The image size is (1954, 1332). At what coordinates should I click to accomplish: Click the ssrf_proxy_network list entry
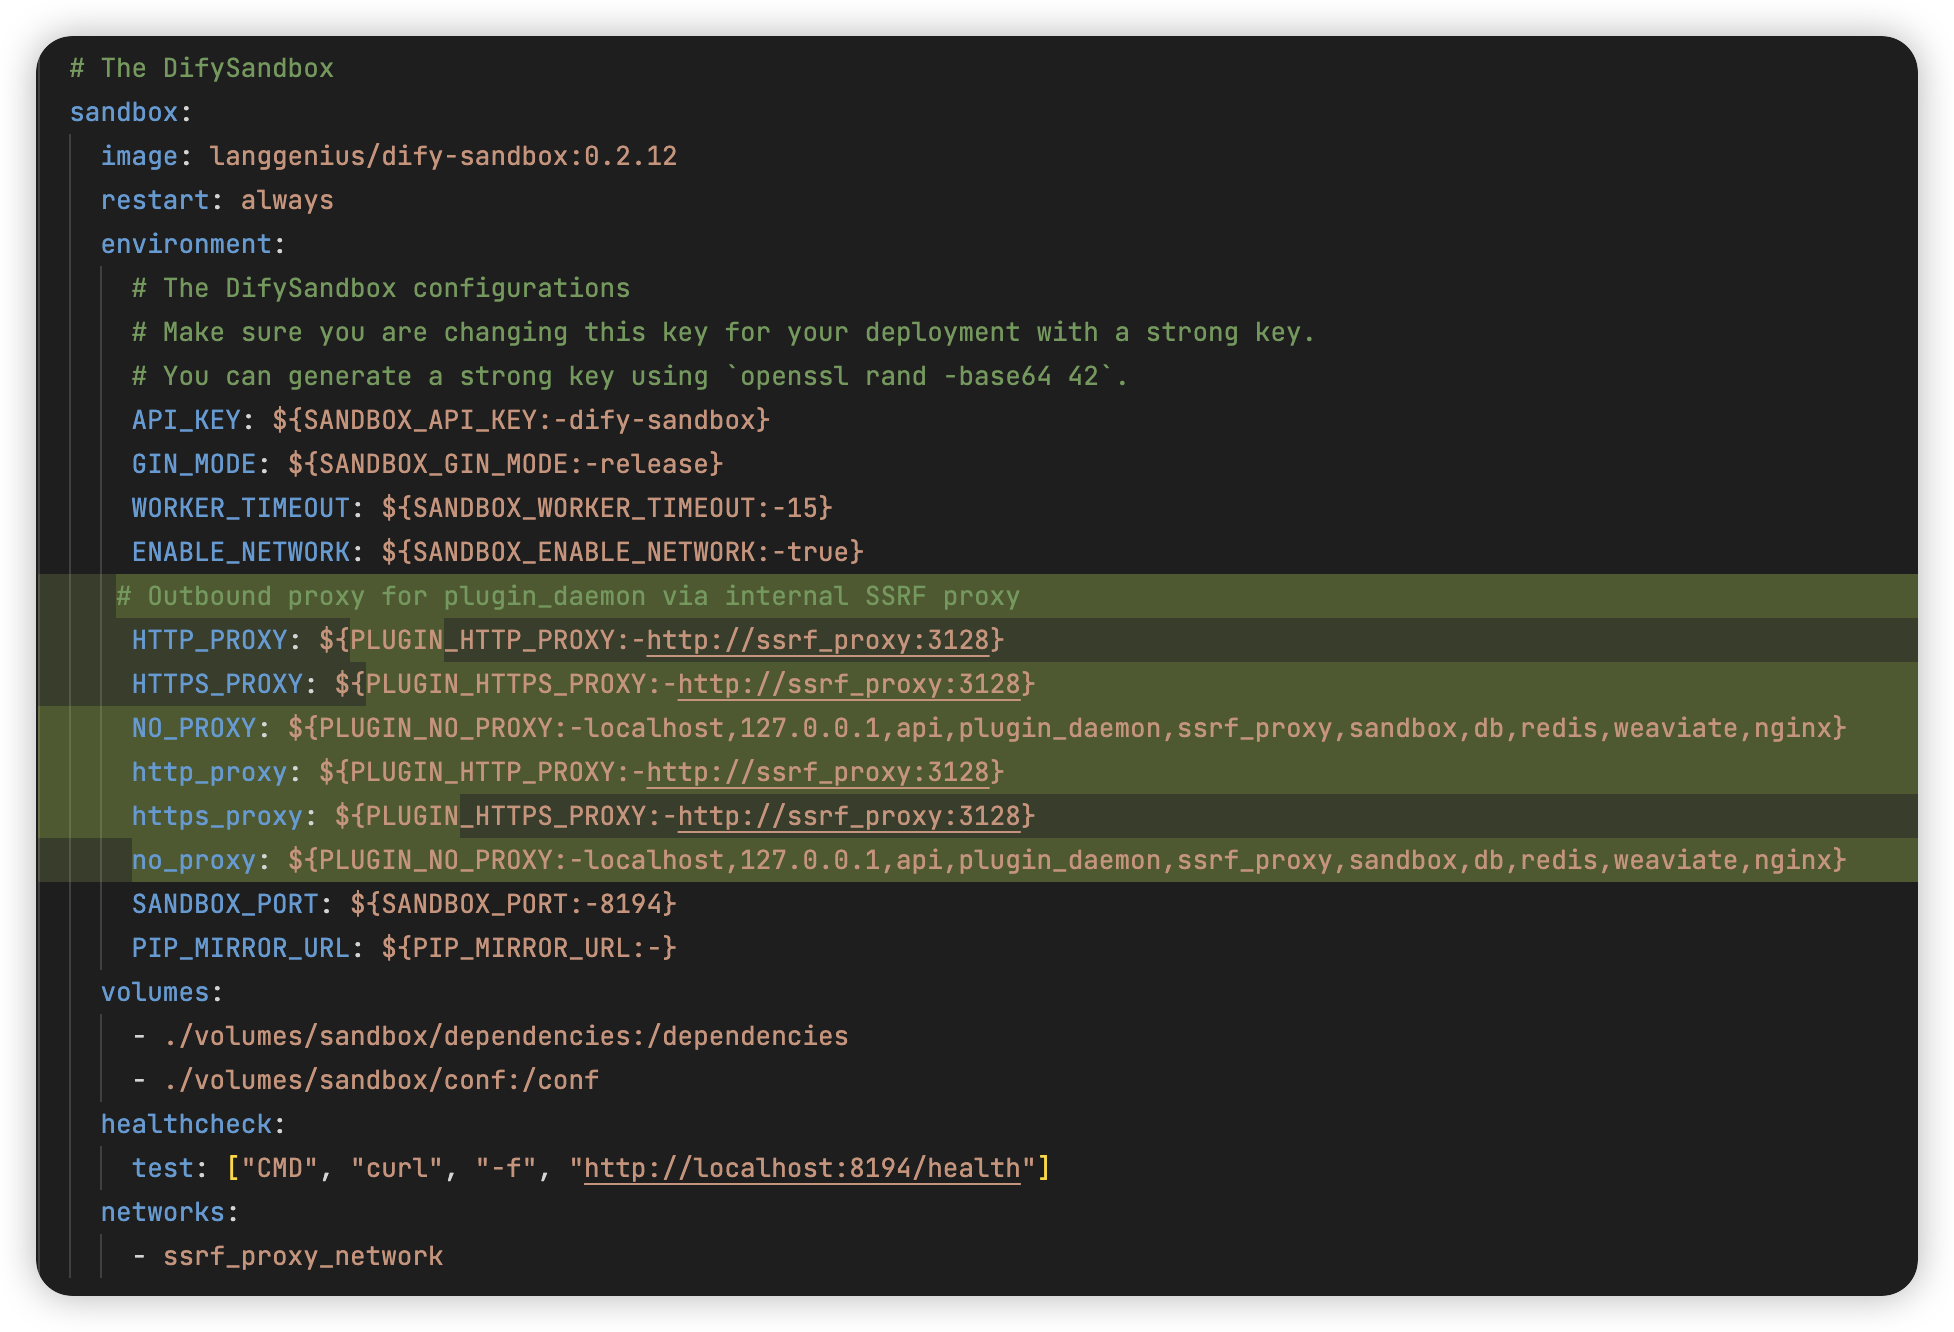pos(303,1256)
